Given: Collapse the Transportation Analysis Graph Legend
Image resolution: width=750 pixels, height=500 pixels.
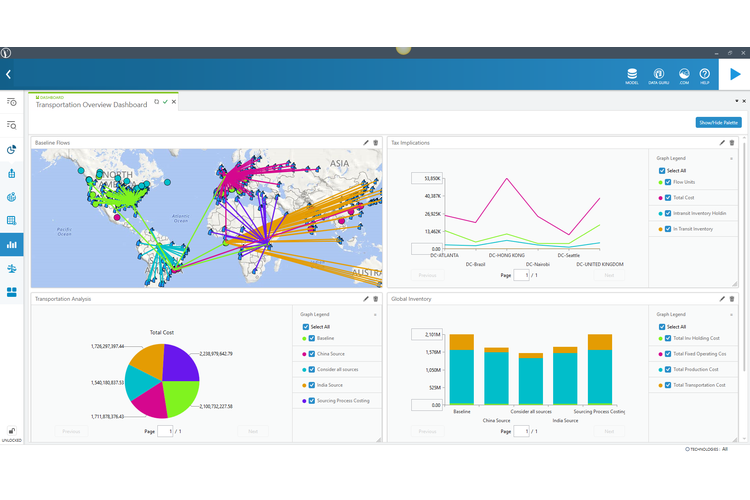Looking at the screenshot, I should [x=375, y=314].
